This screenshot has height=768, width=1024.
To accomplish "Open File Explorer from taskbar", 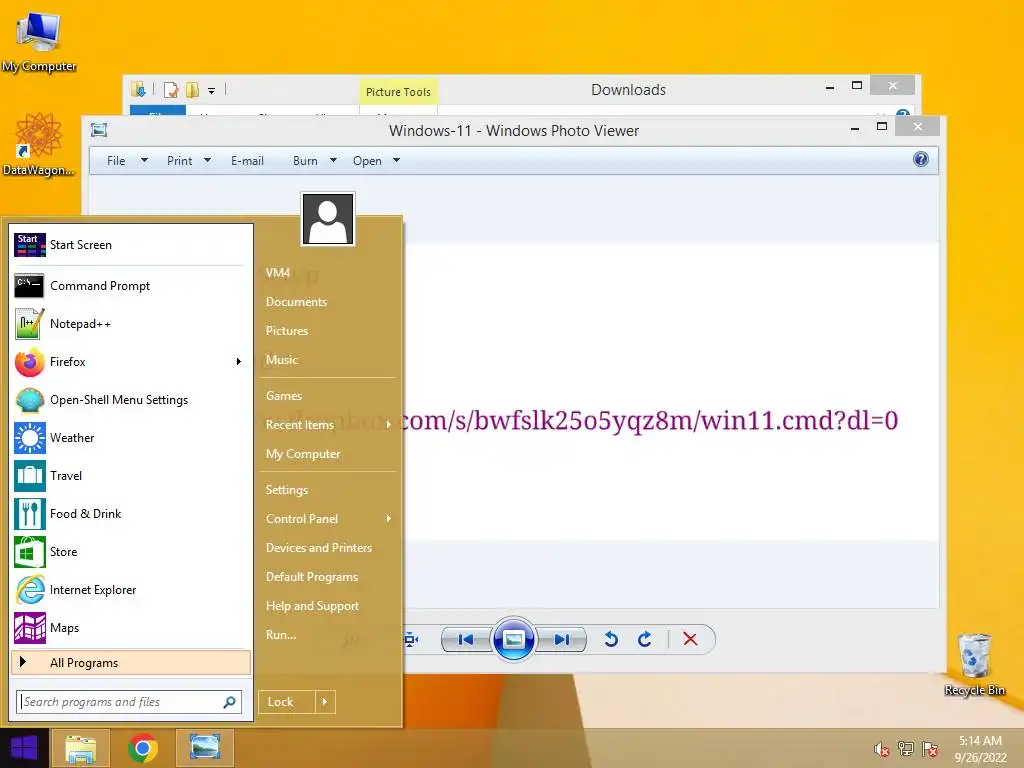I will coord(80,748).
